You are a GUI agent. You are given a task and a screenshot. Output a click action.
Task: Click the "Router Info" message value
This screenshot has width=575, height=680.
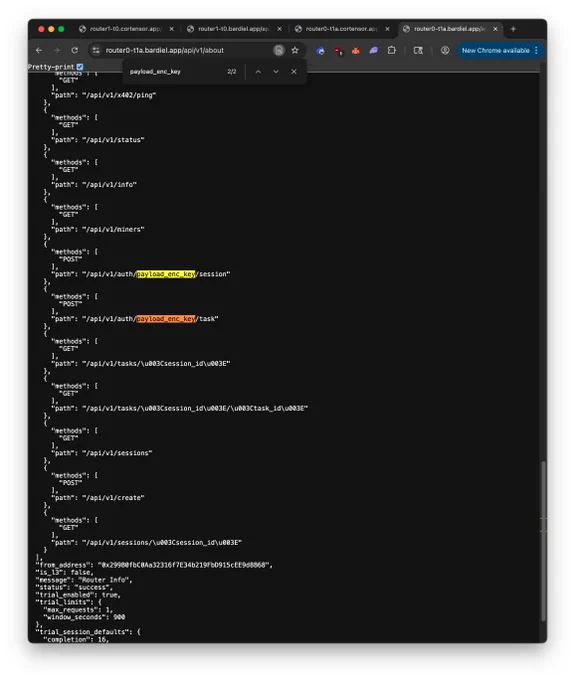coord(103,580)
